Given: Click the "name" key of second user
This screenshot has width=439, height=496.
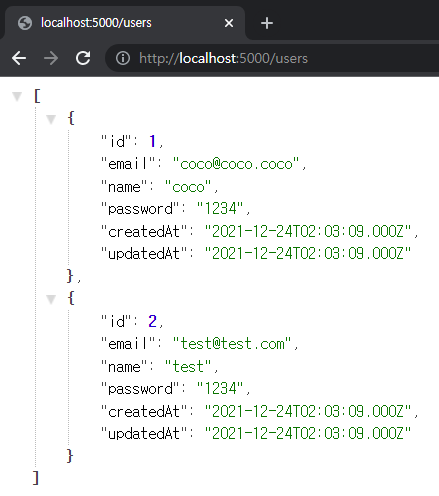Looking at the screenshot, I should point(124,366).
